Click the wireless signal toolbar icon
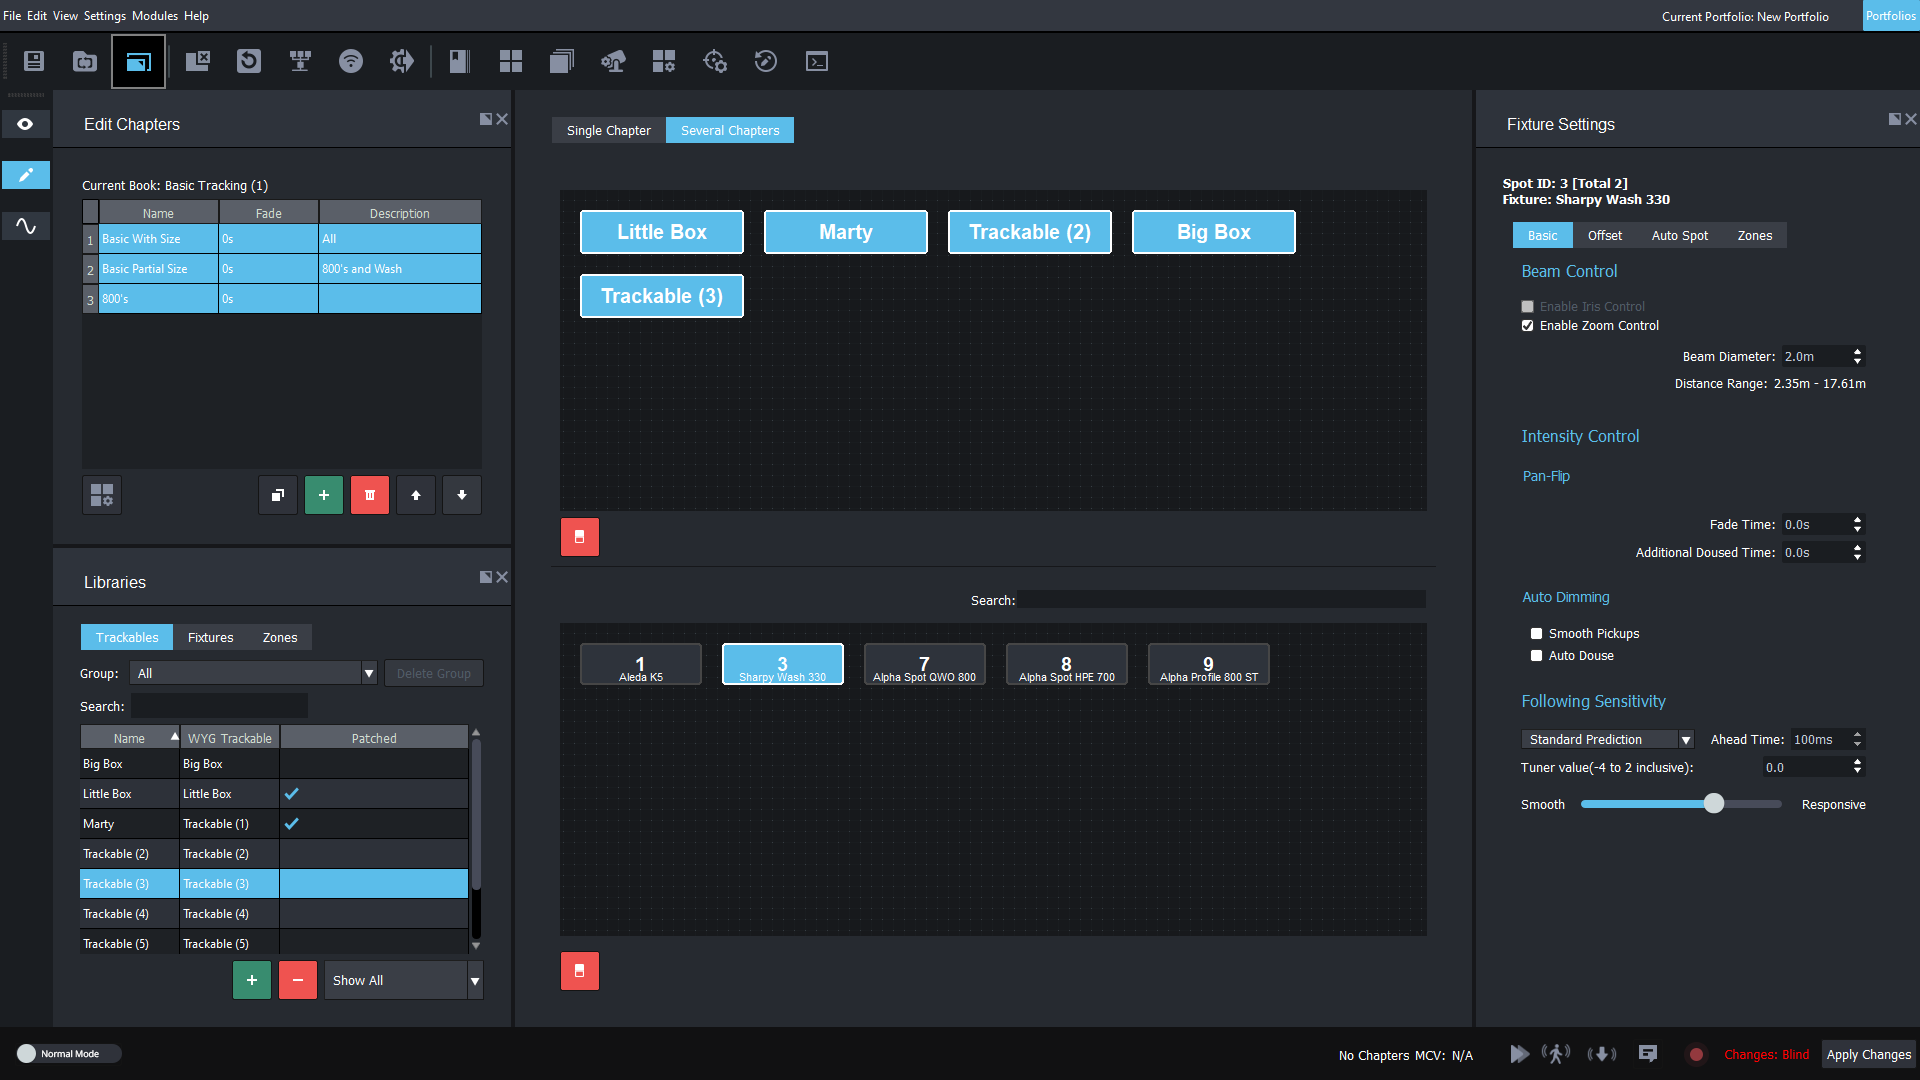Screen dimensions: 1920x1080 351,61
